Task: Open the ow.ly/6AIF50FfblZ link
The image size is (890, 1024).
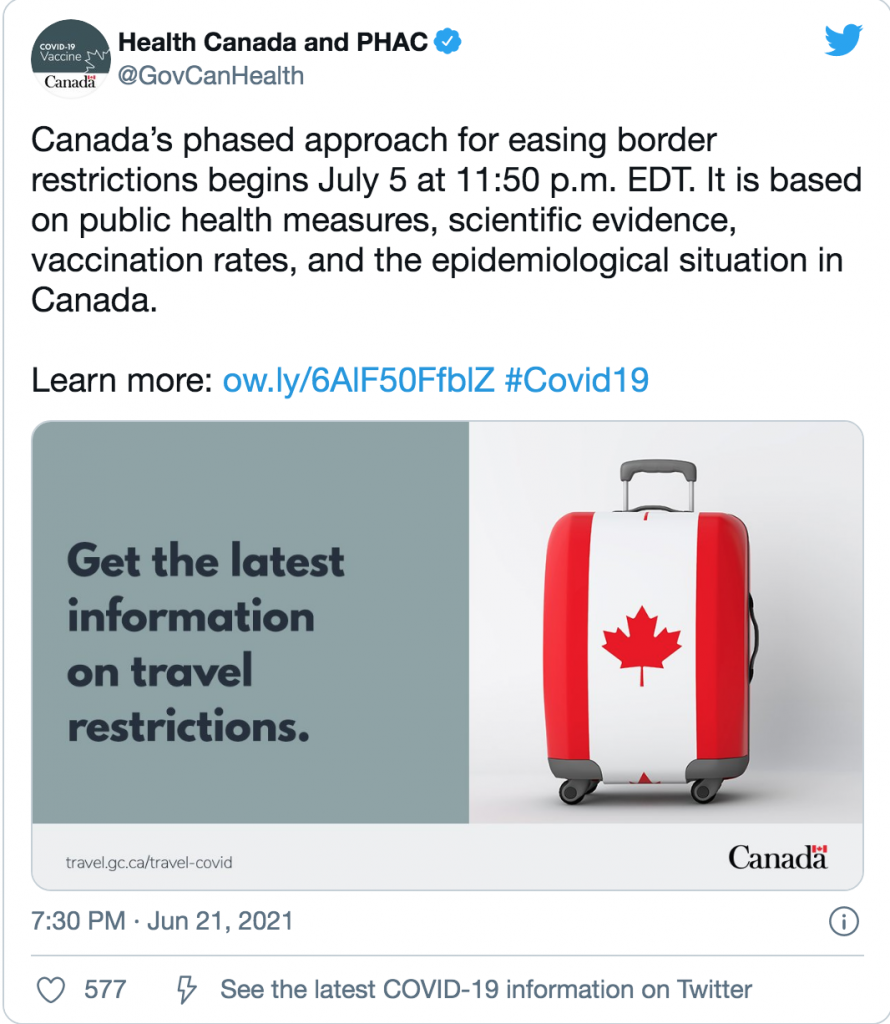Action: (x=358, y=380)
